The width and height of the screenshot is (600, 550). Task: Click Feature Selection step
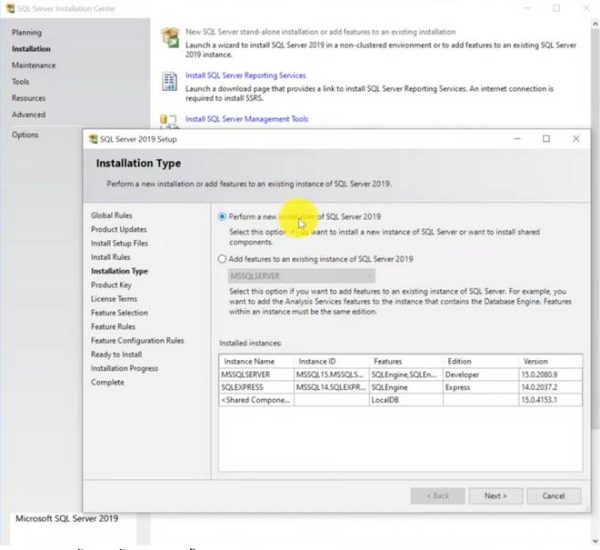click(x=119, y=313)
